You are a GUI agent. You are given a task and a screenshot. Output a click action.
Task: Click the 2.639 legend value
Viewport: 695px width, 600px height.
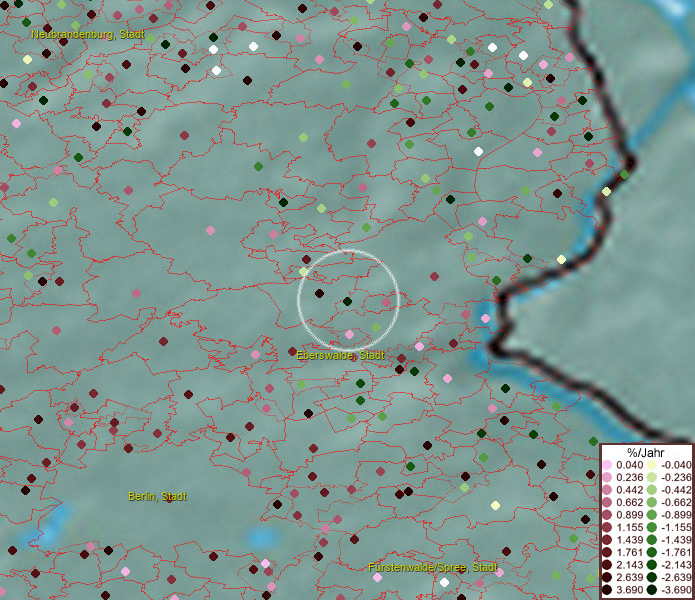point(629,577)
